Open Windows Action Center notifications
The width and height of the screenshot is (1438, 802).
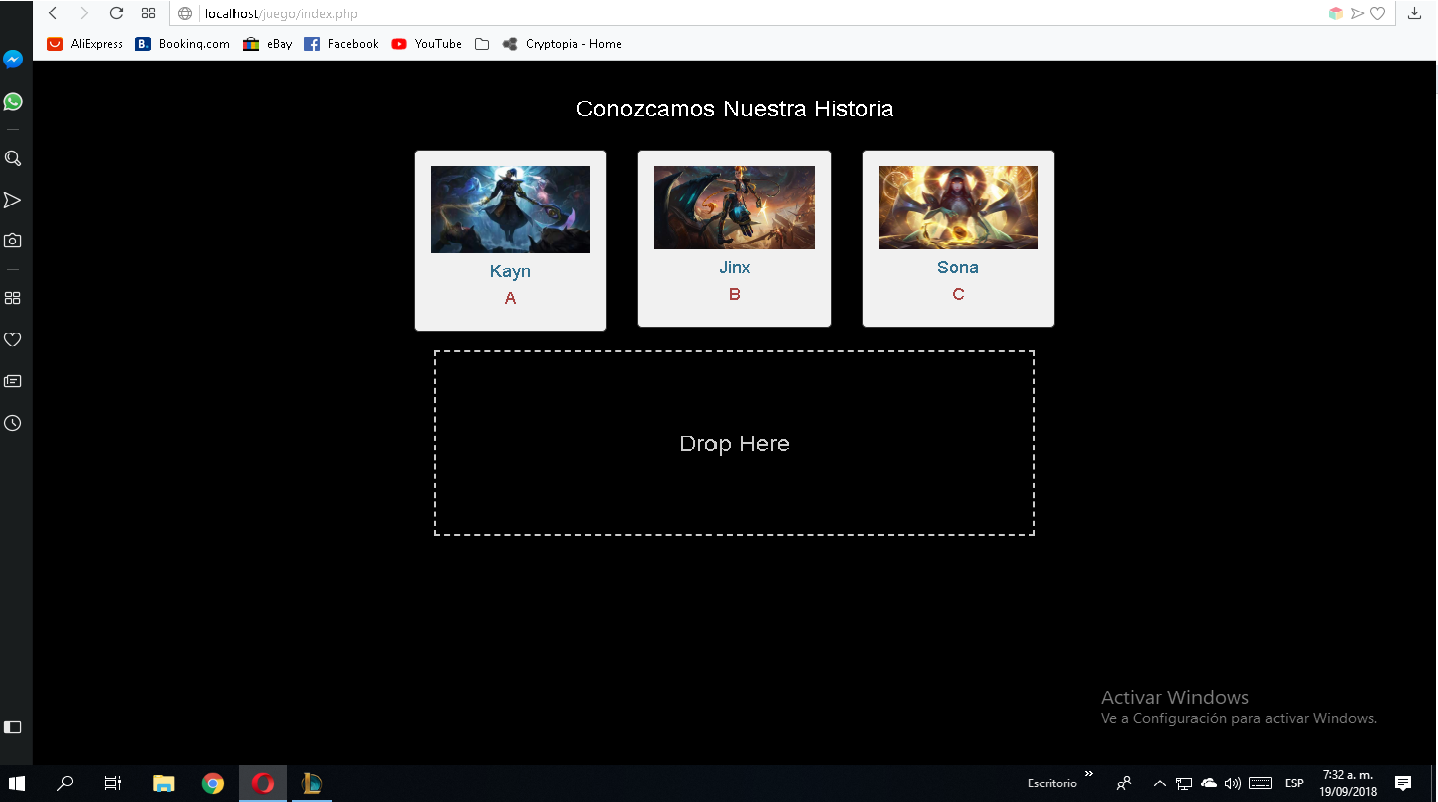[x=1403, y=783]
